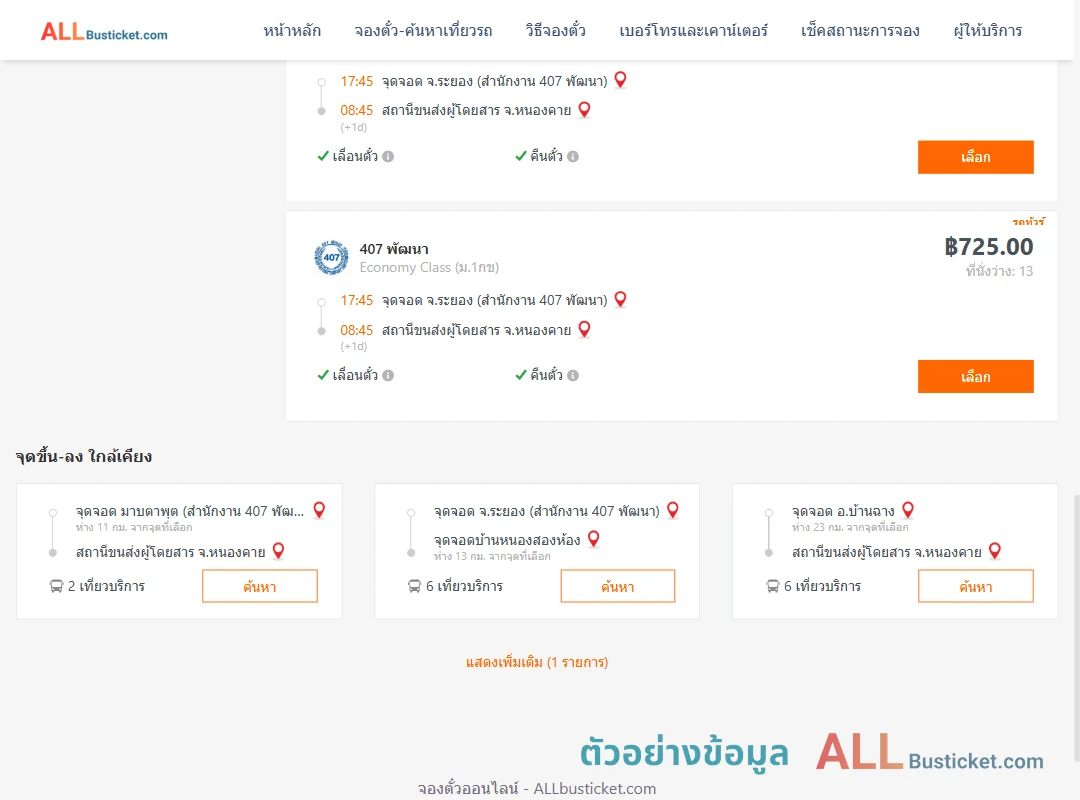This screenshot has width=1080, height=800.
Task: Open the หน้าหลัก menu item
Action: [x=292, y=31]
